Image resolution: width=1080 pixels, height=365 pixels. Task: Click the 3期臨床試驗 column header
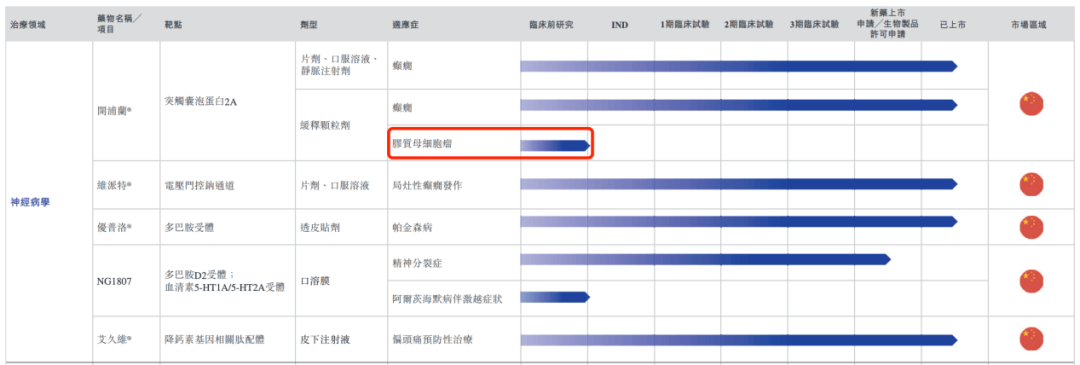815,25
